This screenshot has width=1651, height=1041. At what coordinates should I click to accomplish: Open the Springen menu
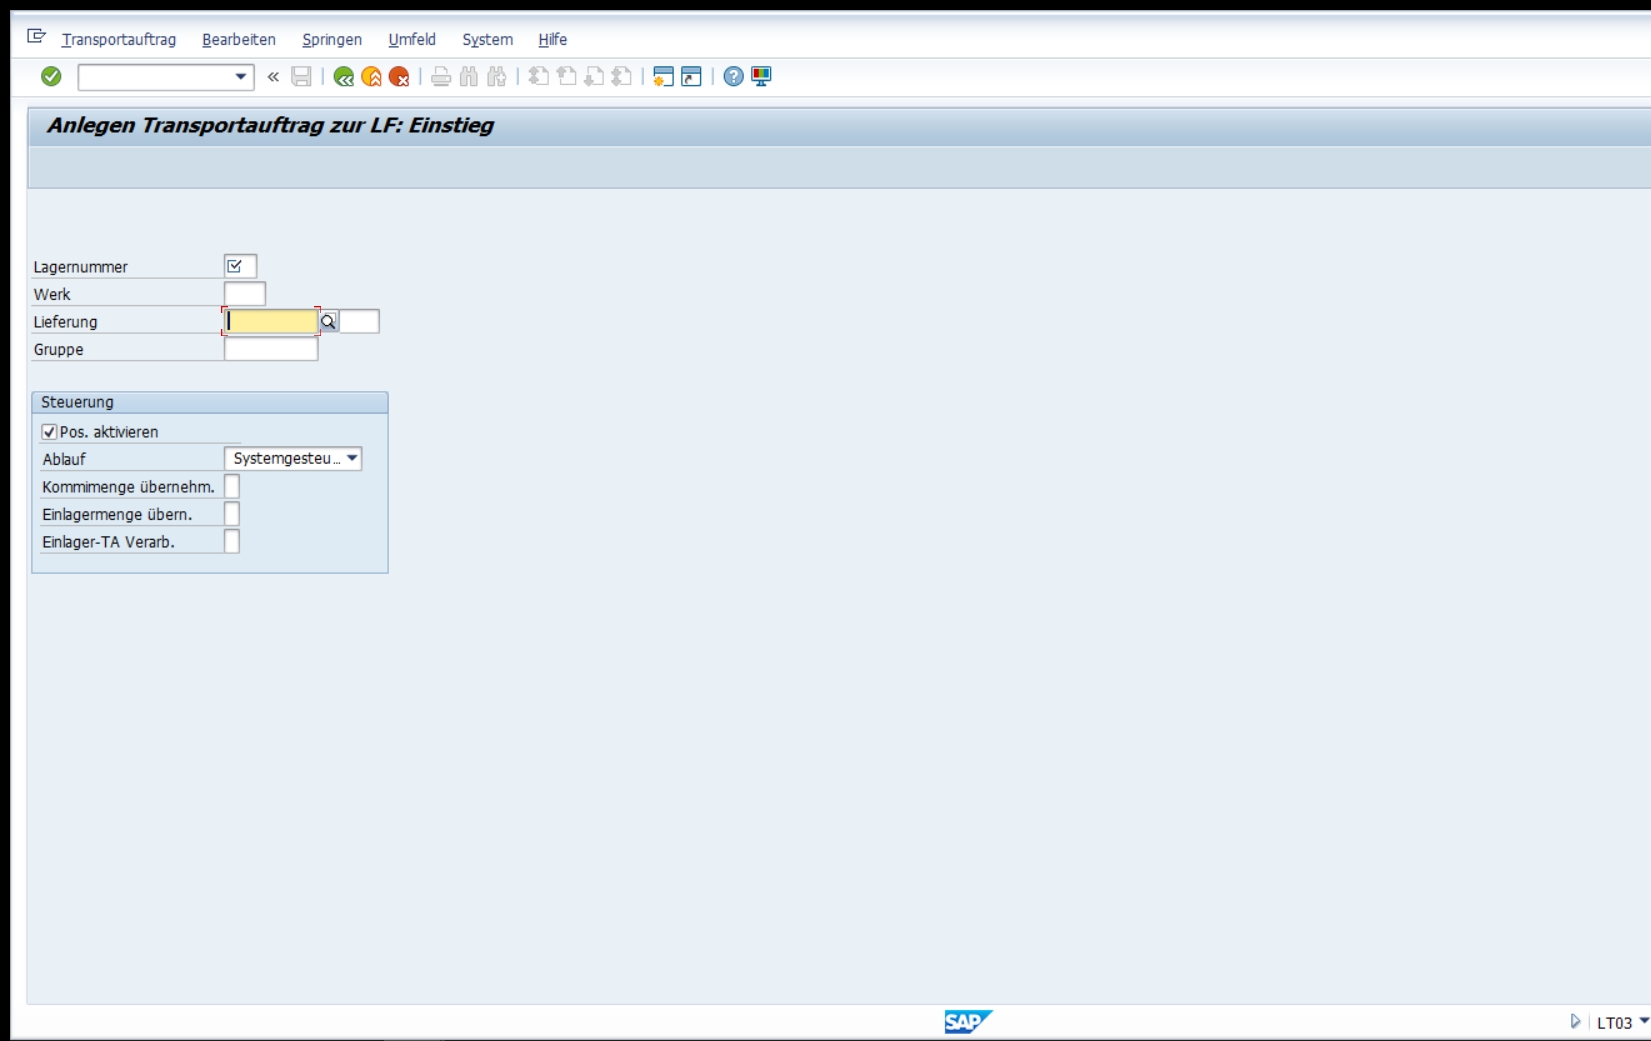coord(332,39)
